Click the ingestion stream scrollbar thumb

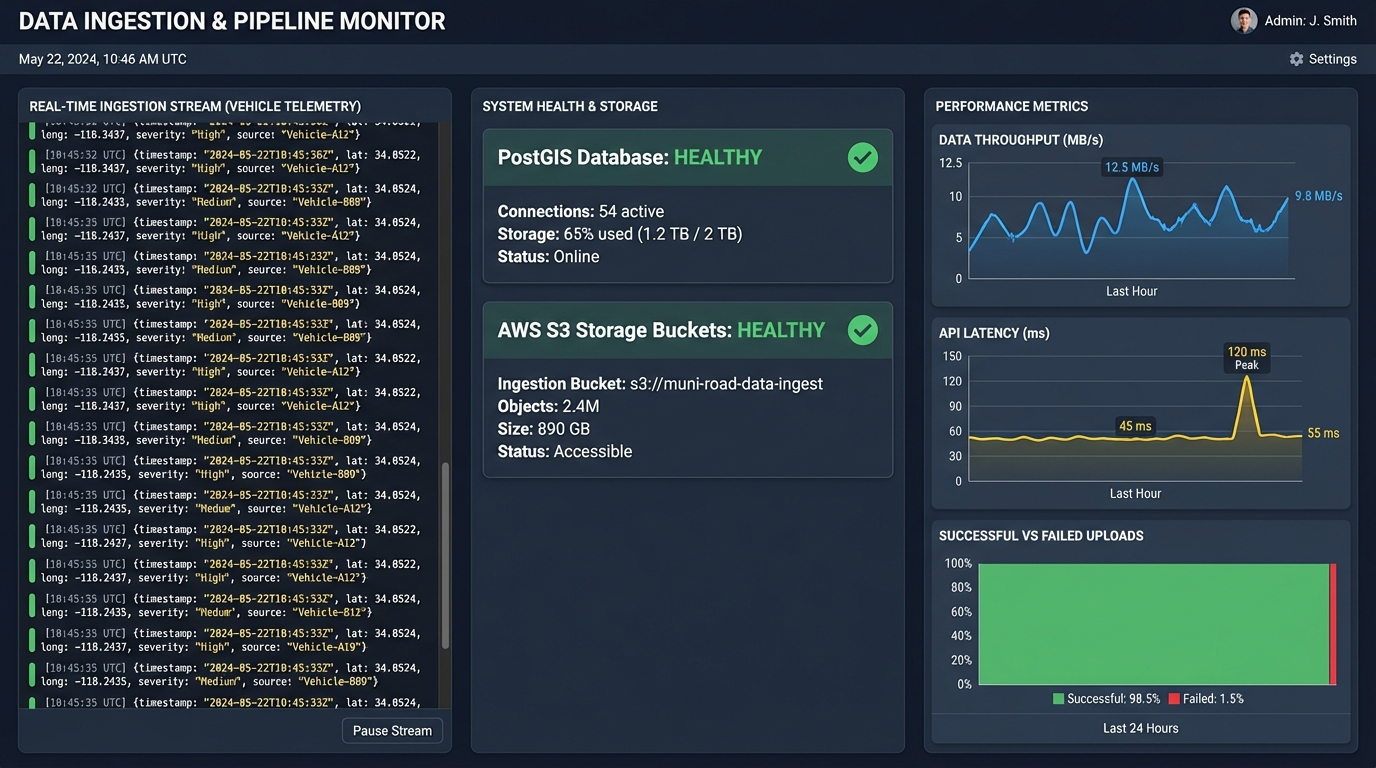[x=445, y=555]
